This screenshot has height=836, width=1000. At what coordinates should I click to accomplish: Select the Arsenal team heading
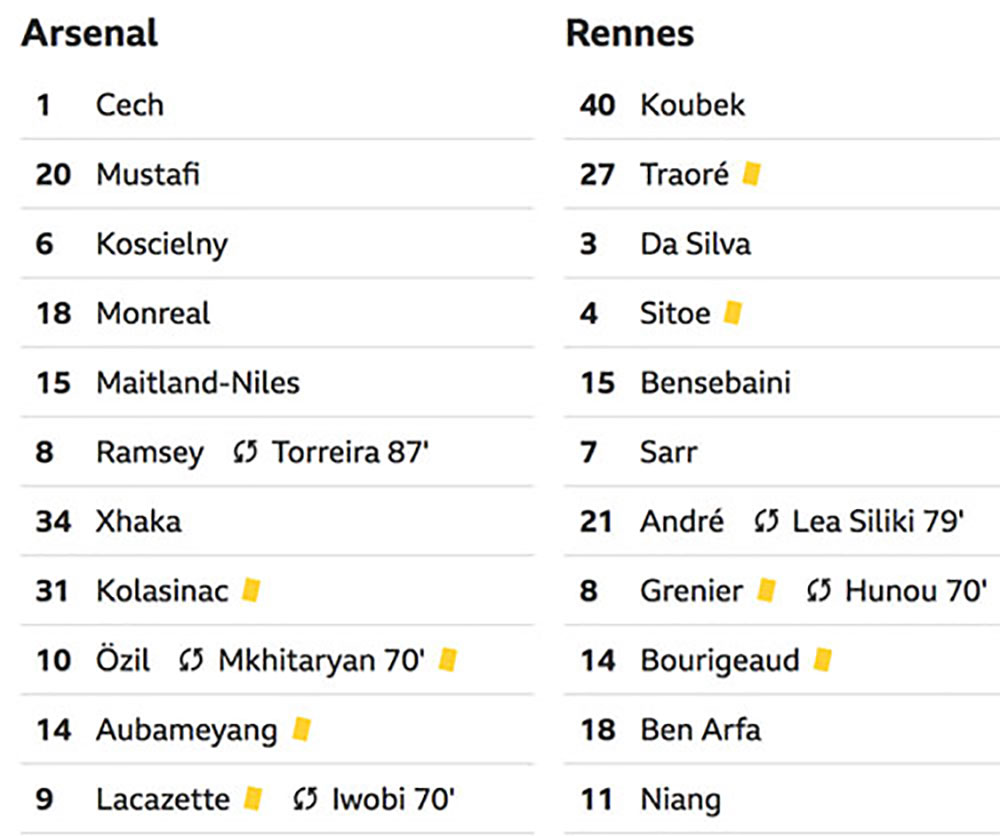[89, 33]
